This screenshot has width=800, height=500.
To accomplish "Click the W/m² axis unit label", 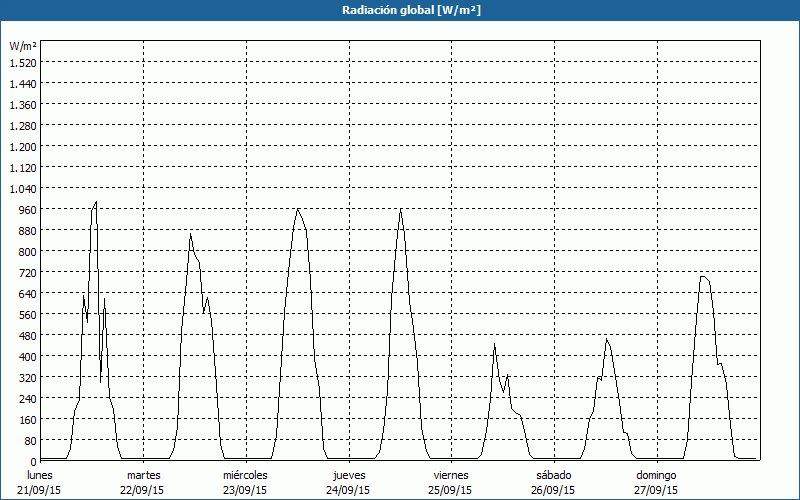I will click(23, 46).
